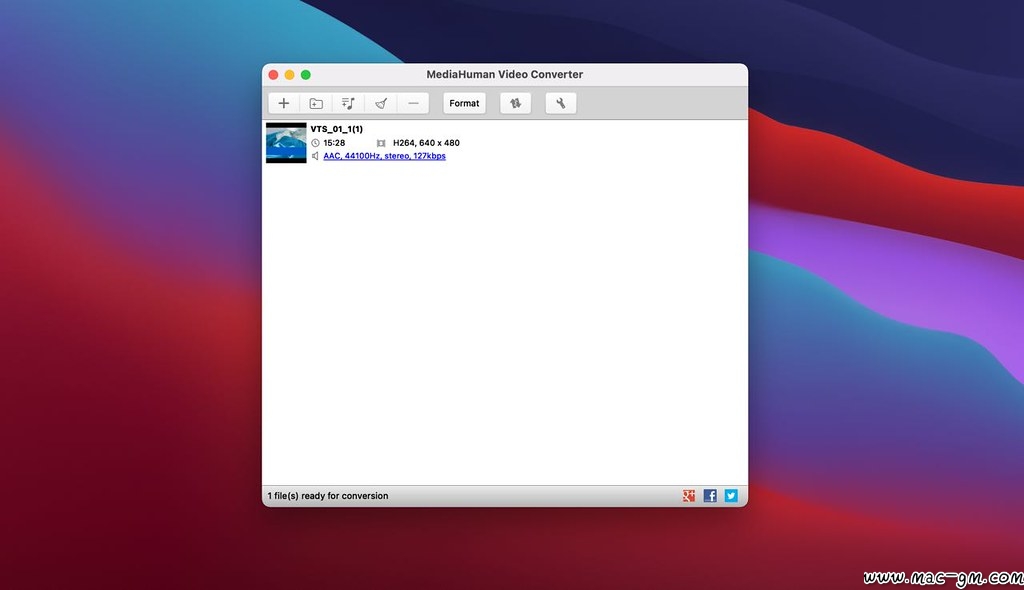Open settings with the wrench icon
Image resolution: width=1024 pixels, height=590 pixels.
(560, 103)
